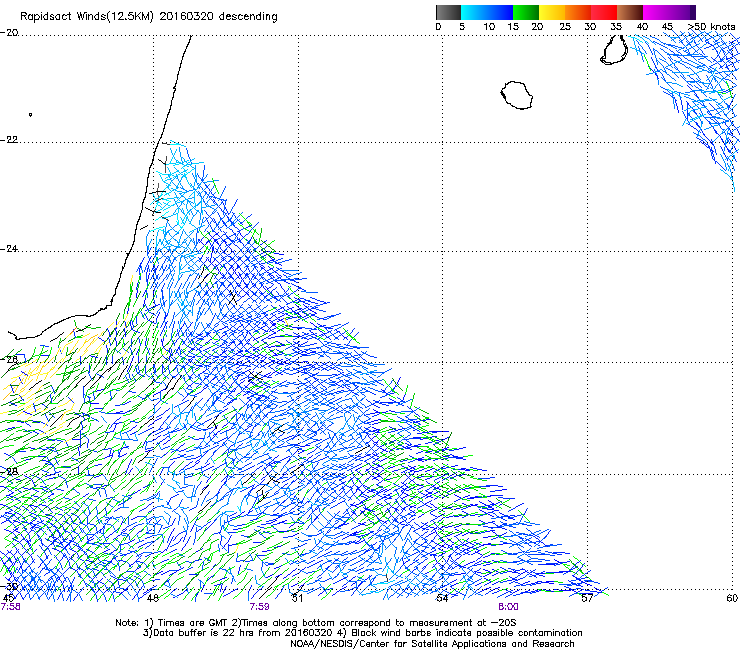740x650 pixels.
Task: Click the yellow 20-25 knots legend swatch
Action: (x=552, y=12)
